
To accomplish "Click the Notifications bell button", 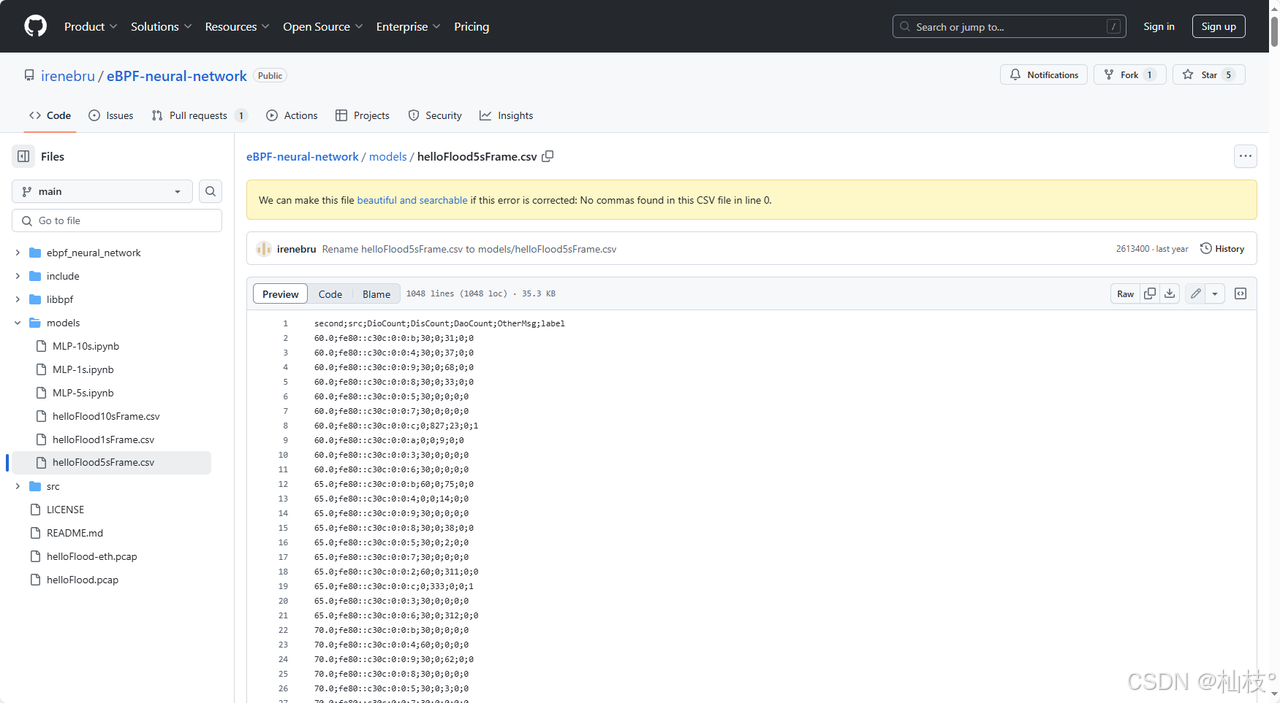I will [x=1044, y=75].
